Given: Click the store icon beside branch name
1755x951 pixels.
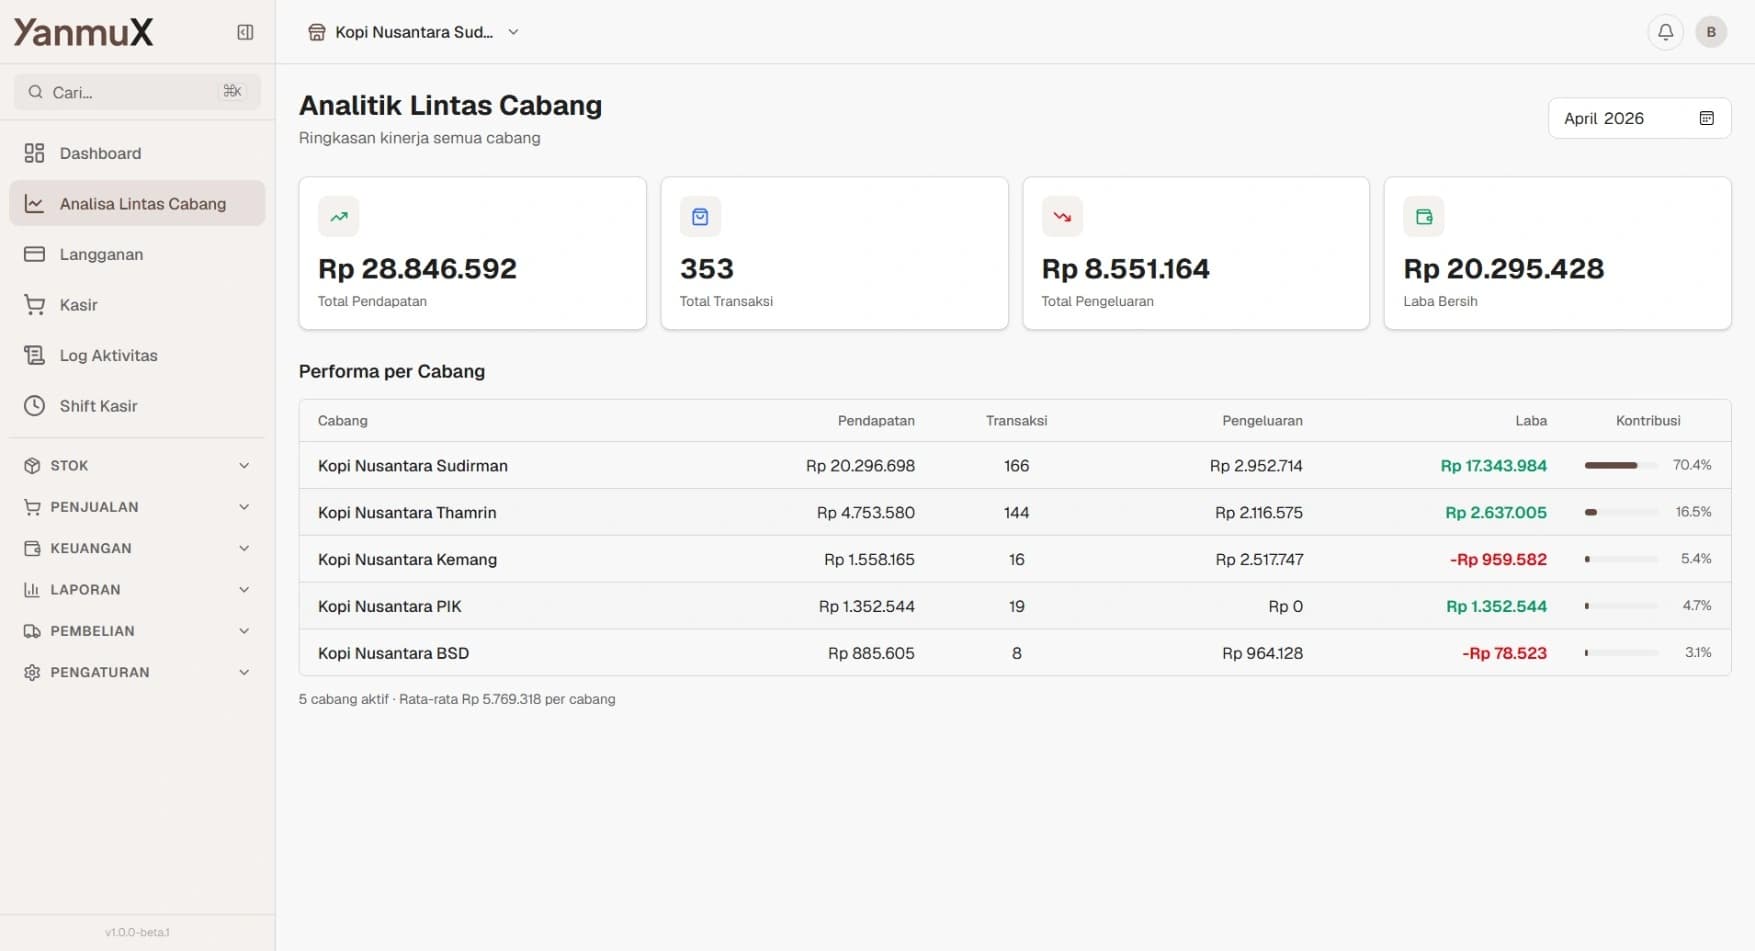Looking at the screenshot, I should pyautogui.click(x=317, y=32).
